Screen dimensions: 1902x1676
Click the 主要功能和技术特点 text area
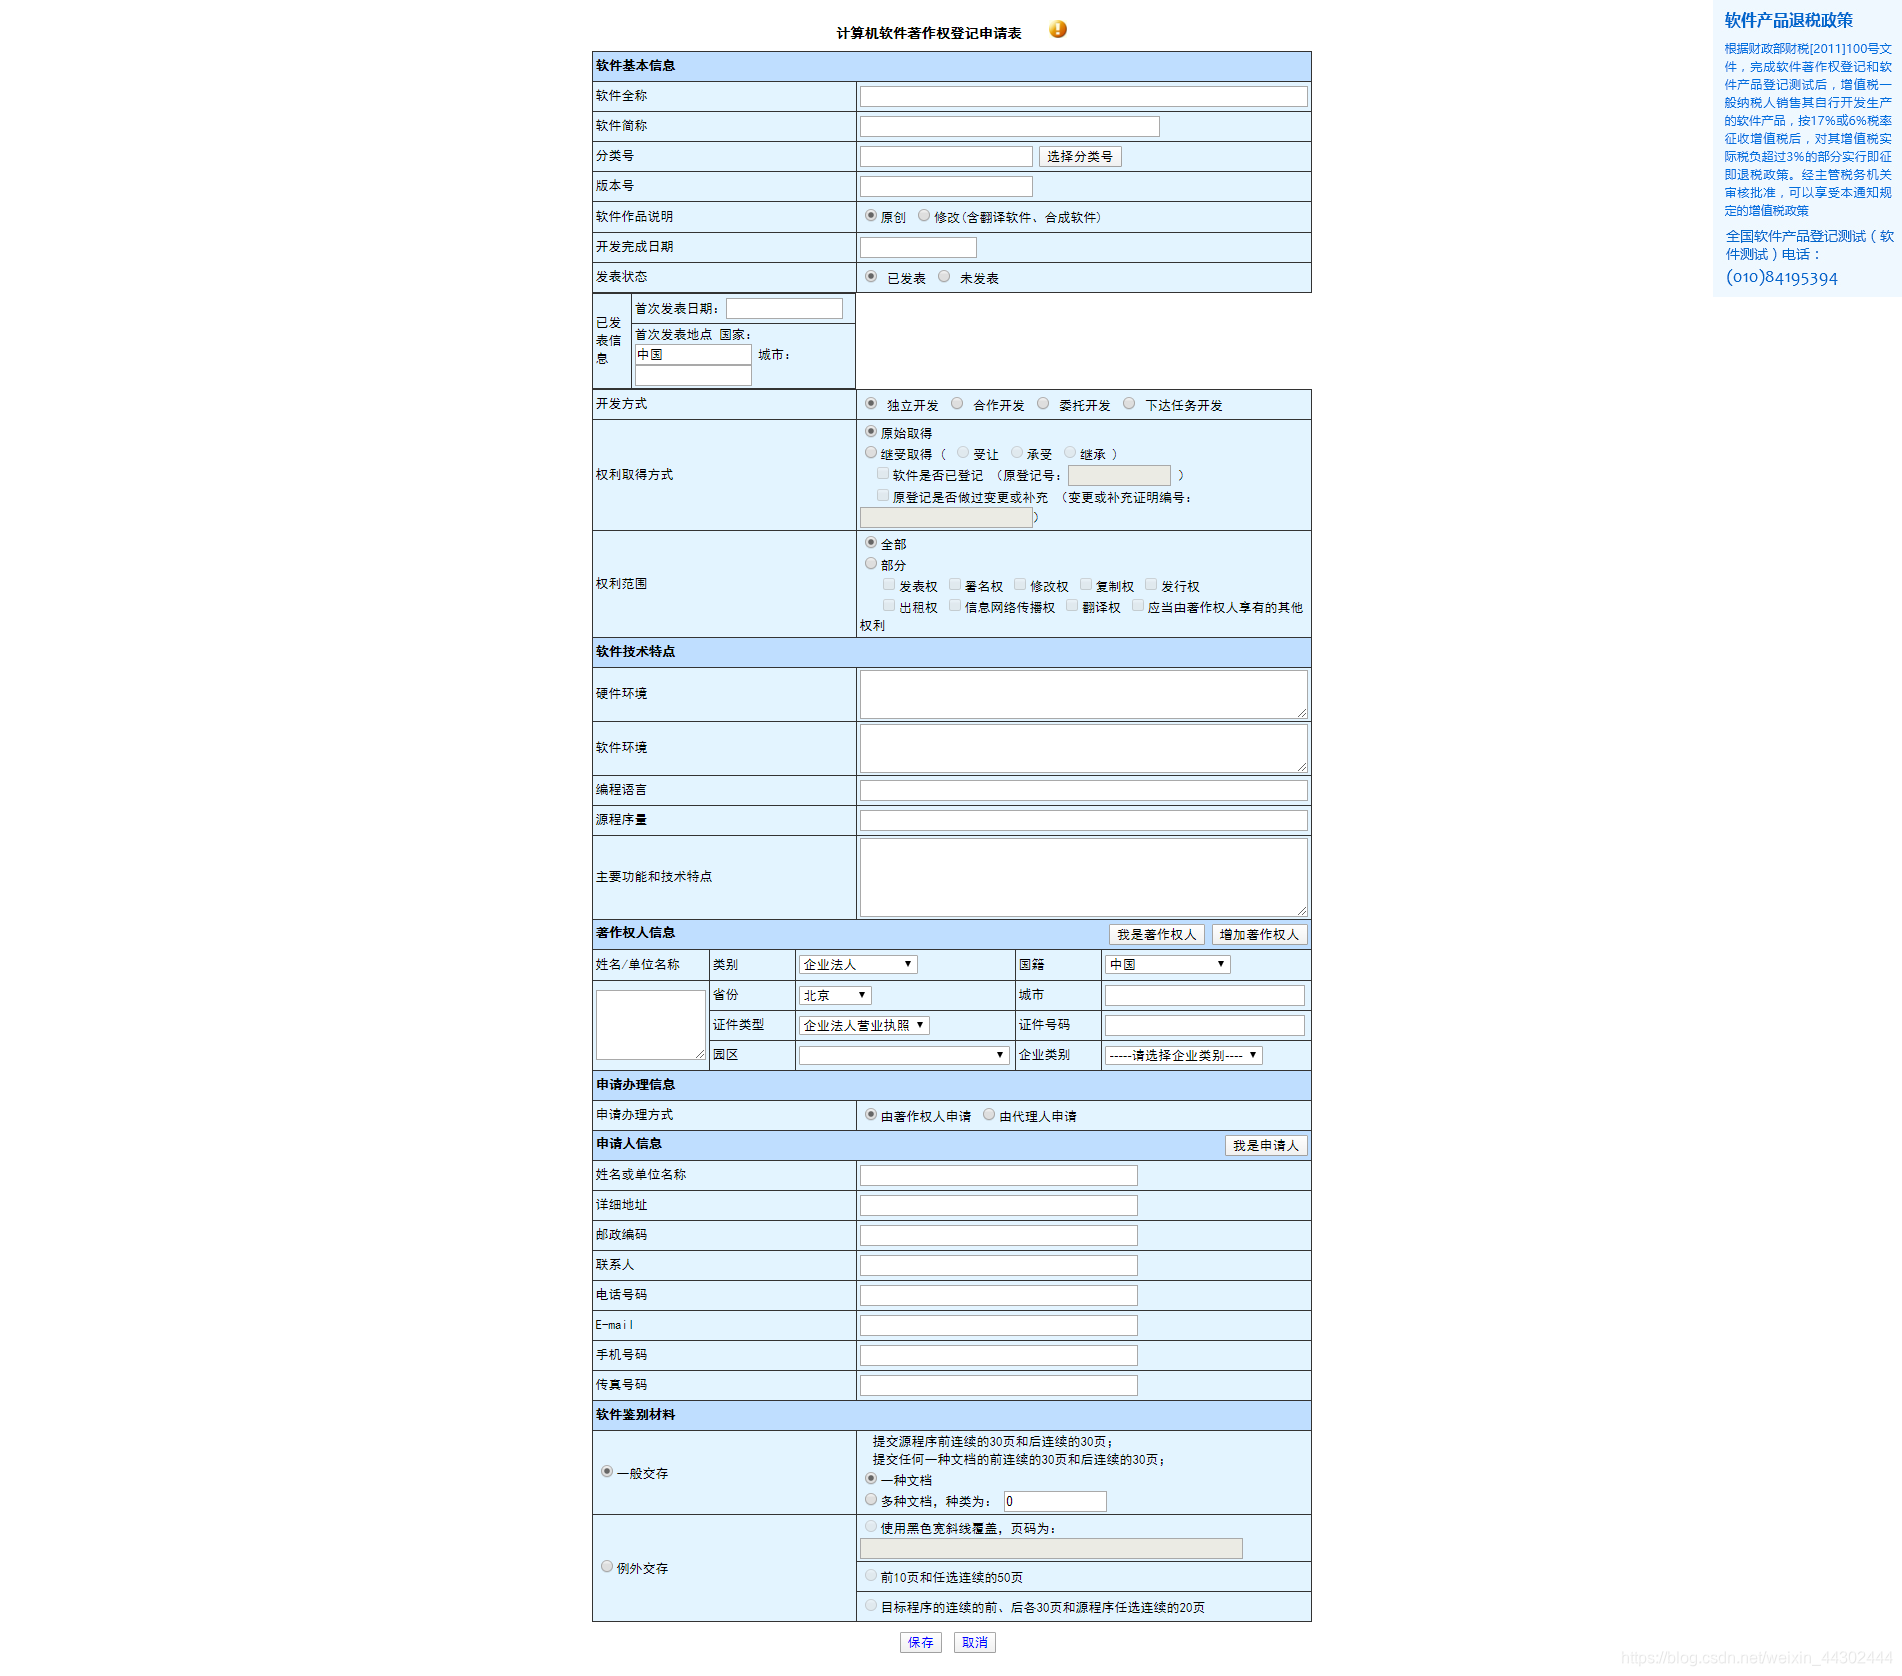(x=1084, y=878)
